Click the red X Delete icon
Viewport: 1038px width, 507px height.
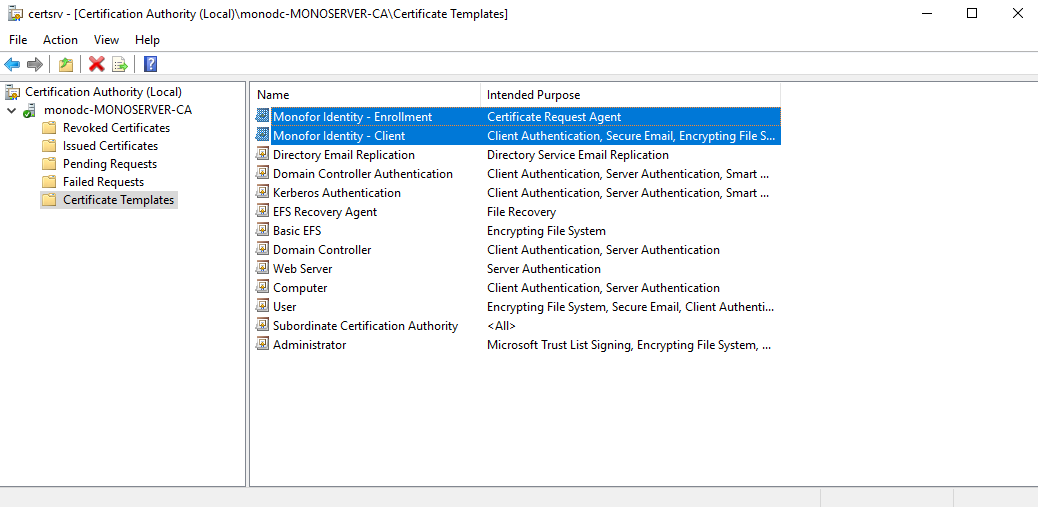click(x=96, y=65)
